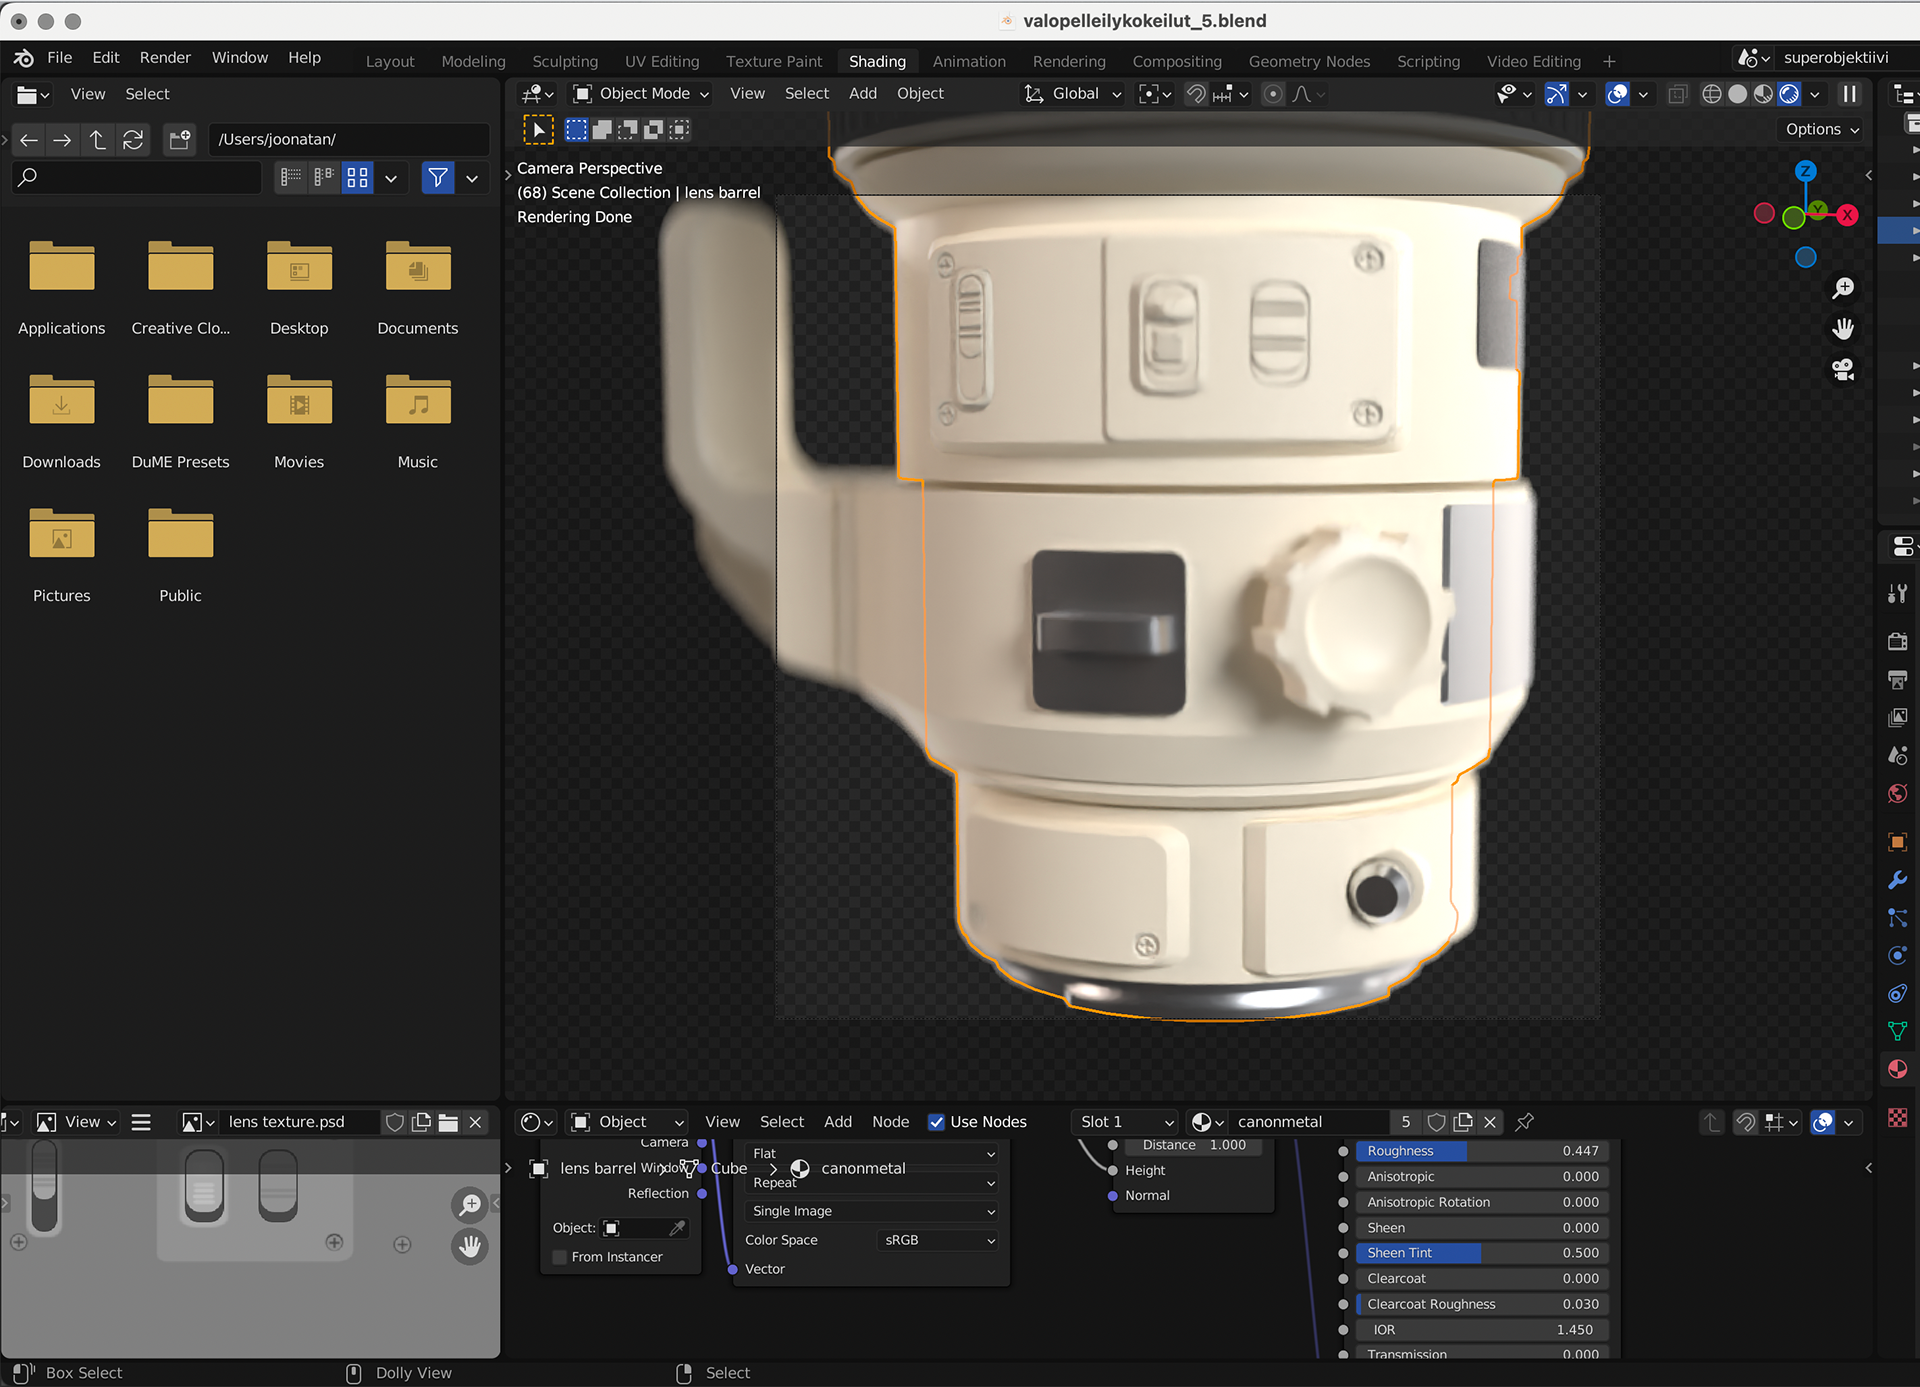This screenshot has width=1920, height=1387.
Task: Click zoom icon in the image editor
Action: tap(470, 1205)
